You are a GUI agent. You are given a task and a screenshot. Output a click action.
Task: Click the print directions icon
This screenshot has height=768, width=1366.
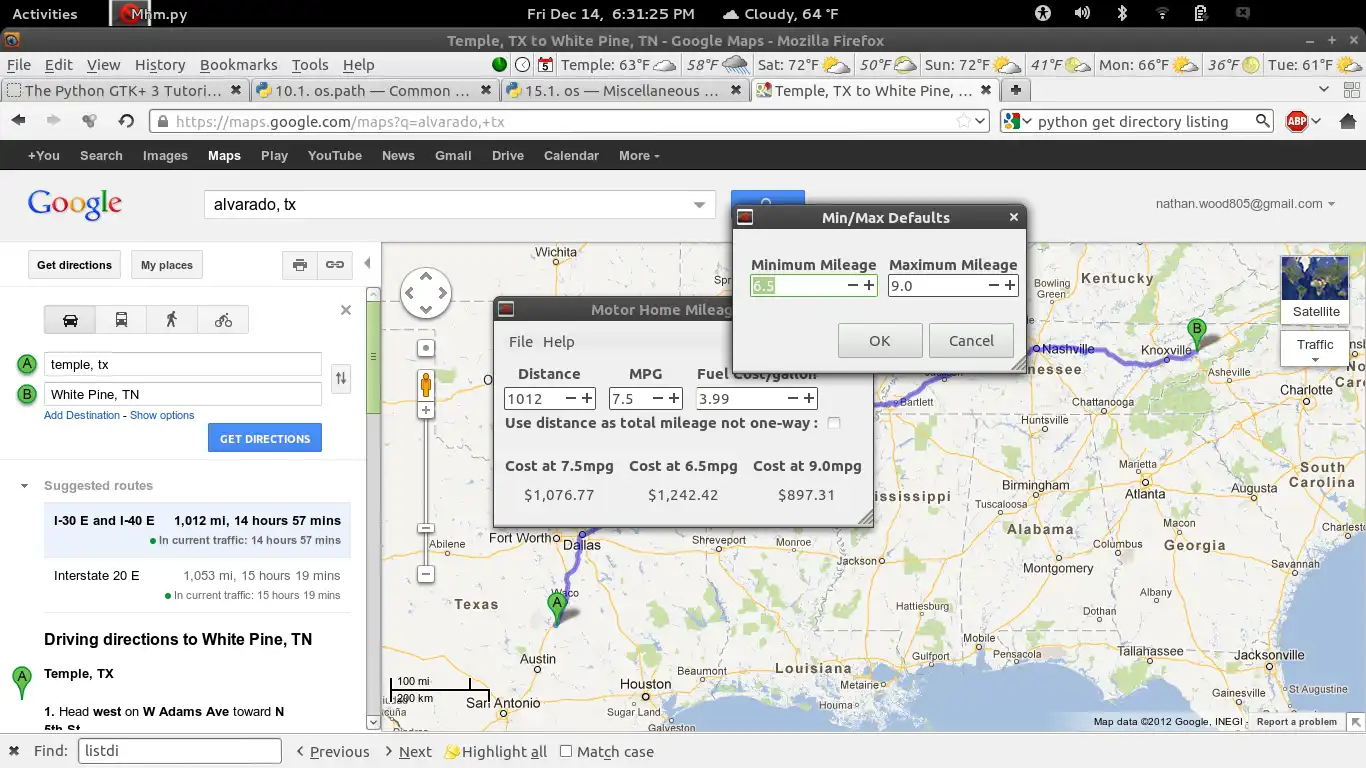pyautogui.click(x=299, y=265)
